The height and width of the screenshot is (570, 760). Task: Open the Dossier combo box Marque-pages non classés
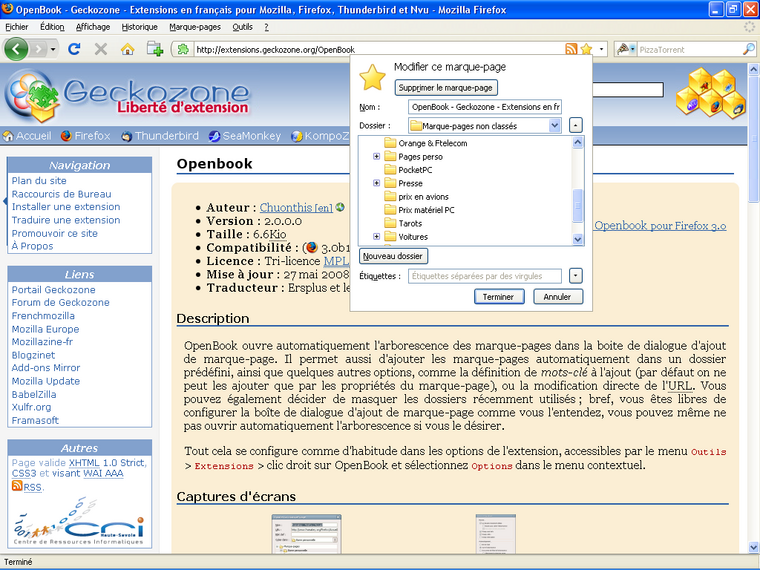pyautogui.click(x=485, y=126)
